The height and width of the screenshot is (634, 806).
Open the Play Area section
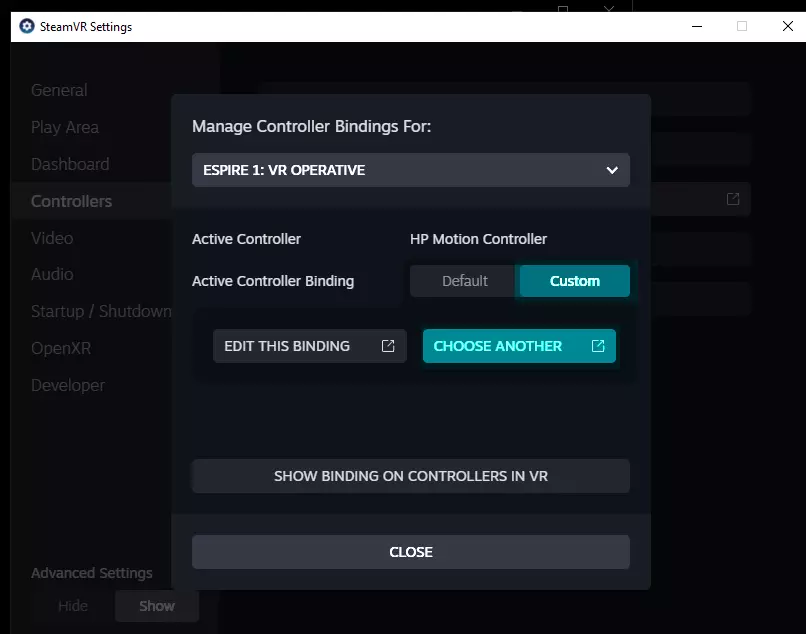(65, 127)
